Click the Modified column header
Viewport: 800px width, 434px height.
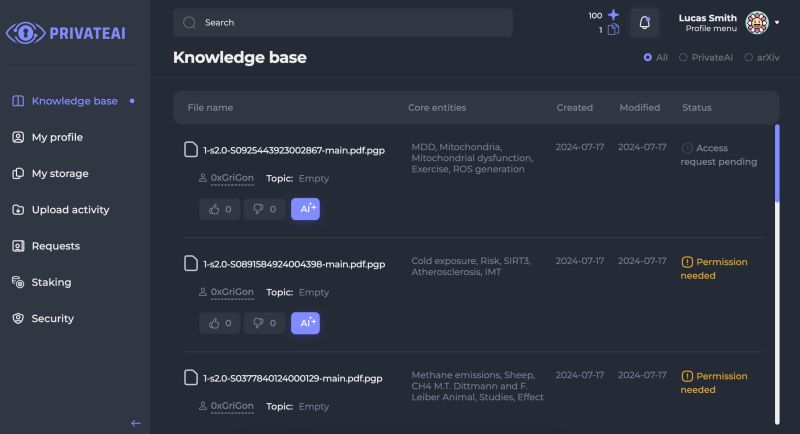click(x=639, y=108)
